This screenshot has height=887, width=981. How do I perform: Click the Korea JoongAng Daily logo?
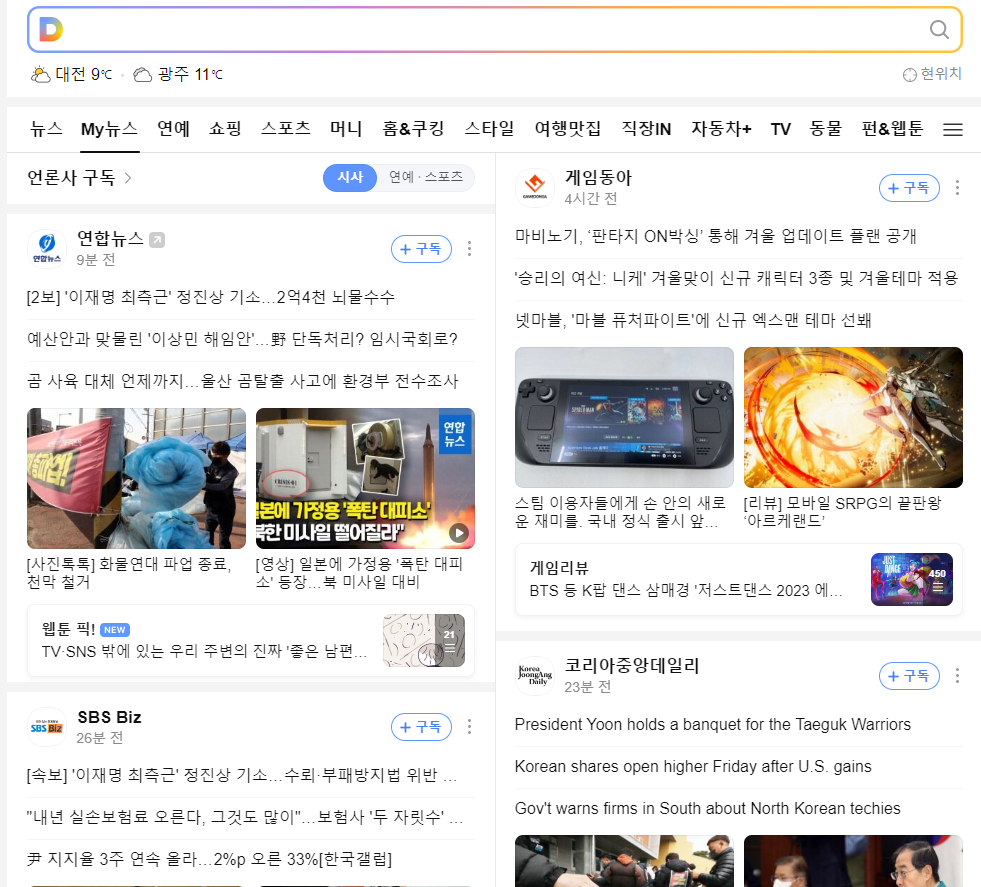coord(535,676)
